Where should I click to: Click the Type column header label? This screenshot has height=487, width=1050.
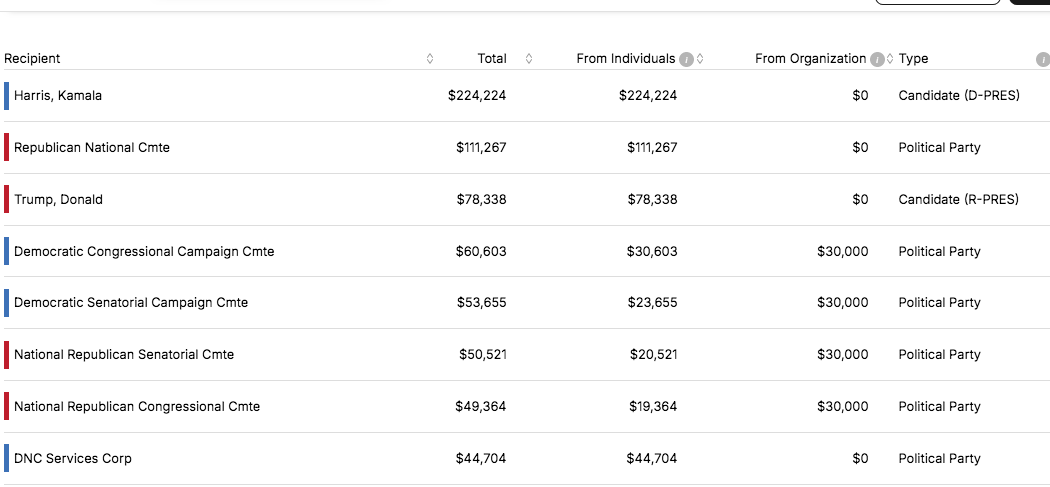[x=913, y=59]
